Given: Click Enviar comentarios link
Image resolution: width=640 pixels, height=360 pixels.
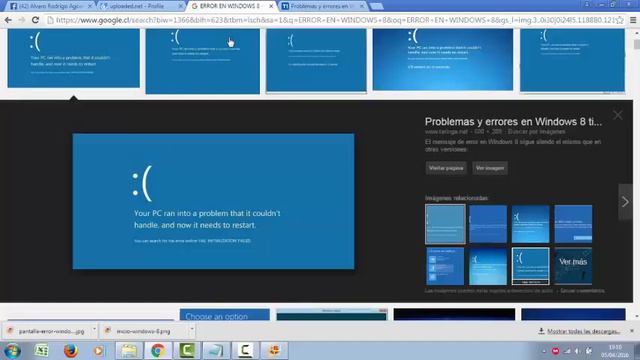Looking at the screenshot, I should pos(582,291).
